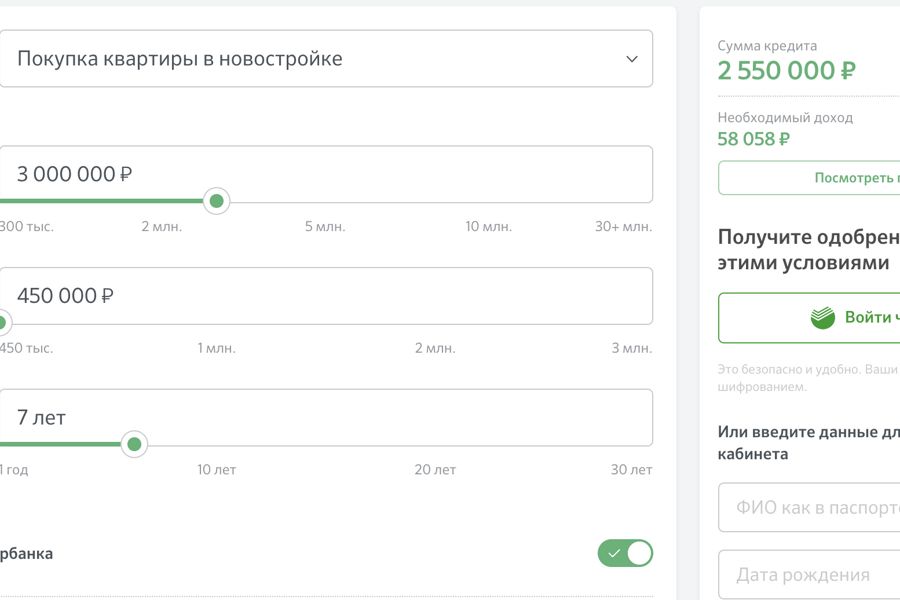Click the '10 млн.' mark on the price scale
Screen dimensions: 900x600
(488, 227)
